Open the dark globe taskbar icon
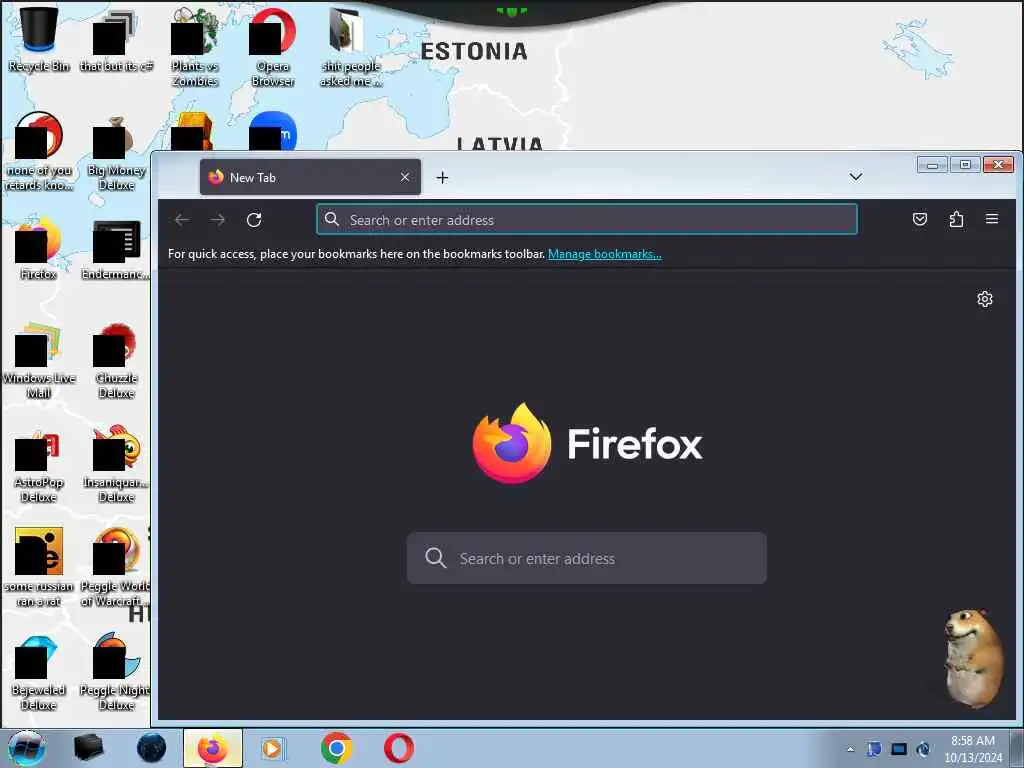1024x768 pixels. (151, 748)
